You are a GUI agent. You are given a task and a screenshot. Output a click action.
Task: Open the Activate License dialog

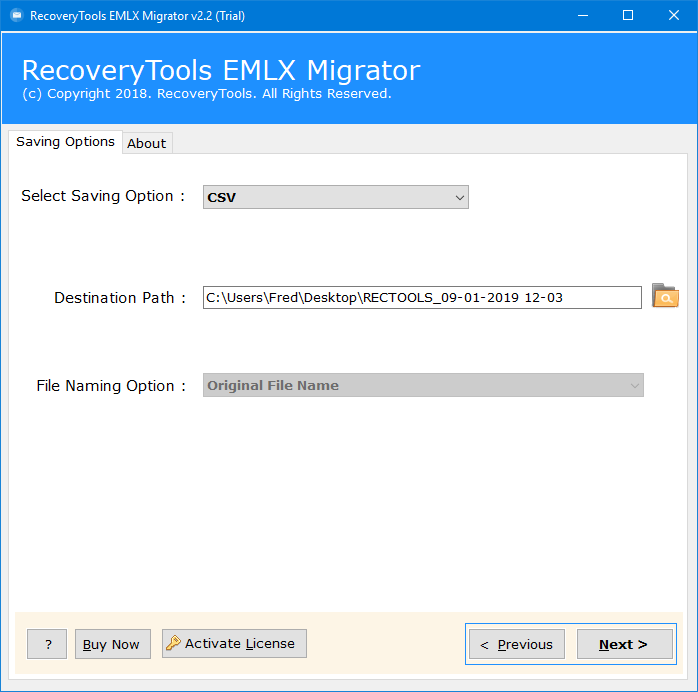[x=234, y=643]
